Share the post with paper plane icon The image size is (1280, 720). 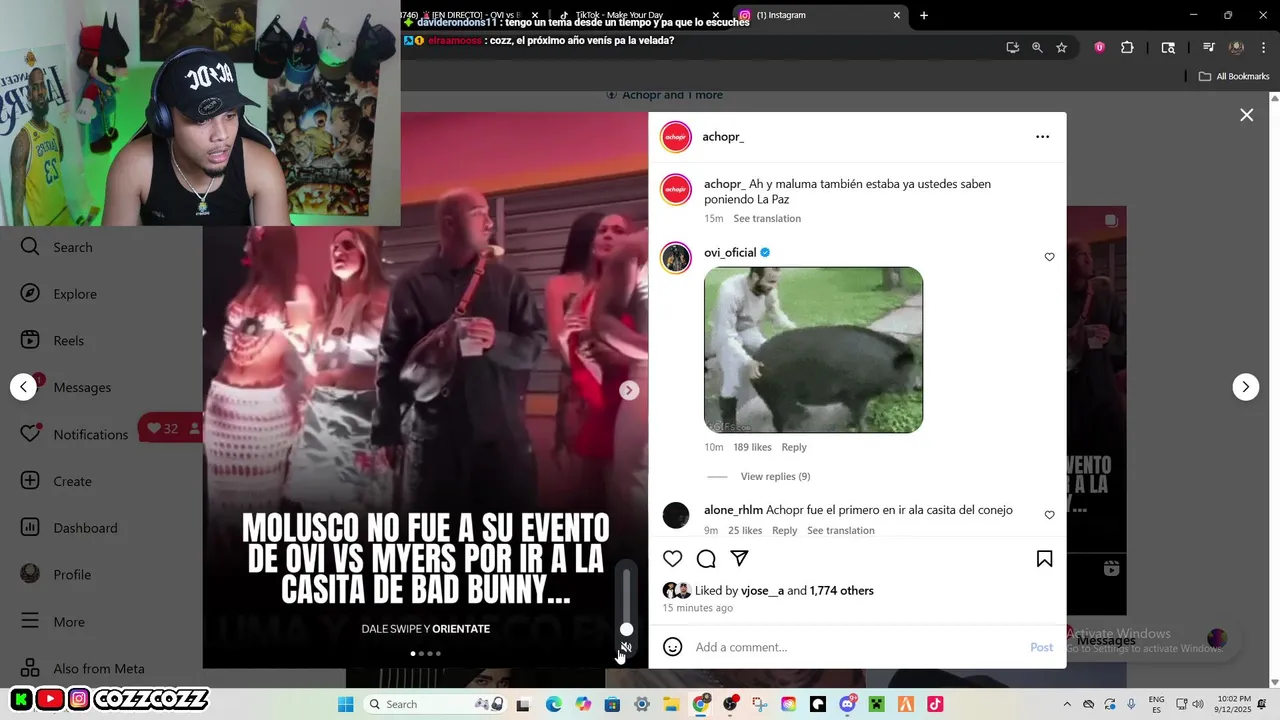pos(739,559)
